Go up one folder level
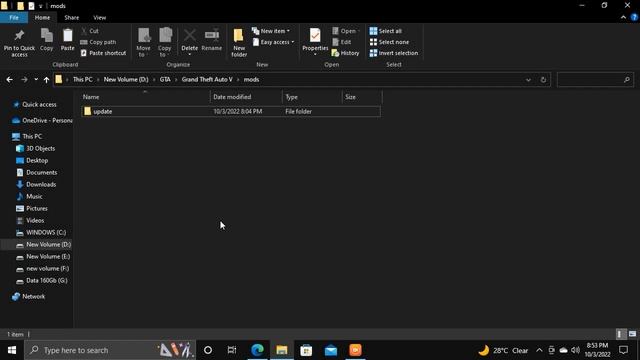 coord(46,80)
